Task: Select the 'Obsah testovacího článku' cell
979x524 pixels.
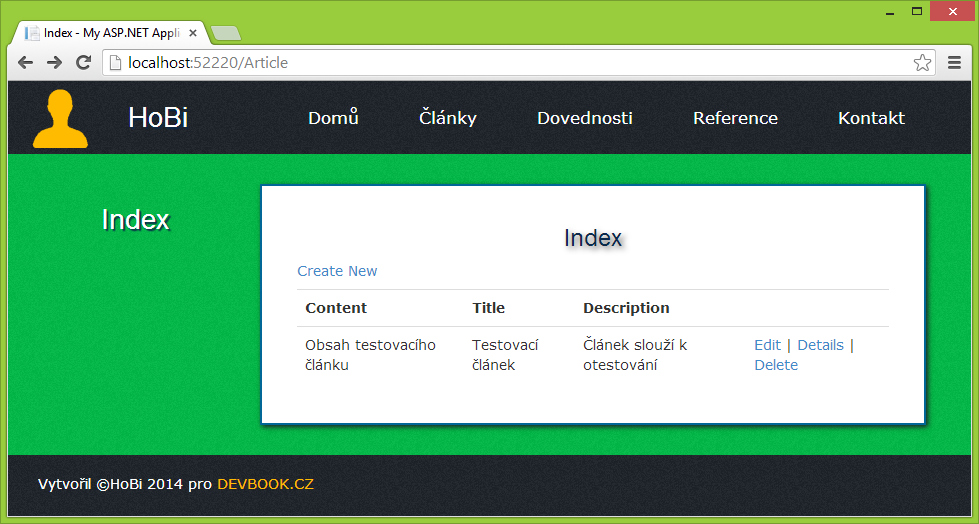Action: pos(370,355)
